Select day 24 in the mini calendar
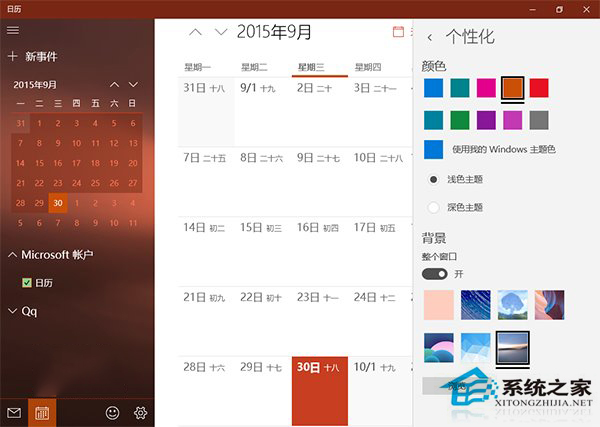600x427 pixels. (77, 183)
